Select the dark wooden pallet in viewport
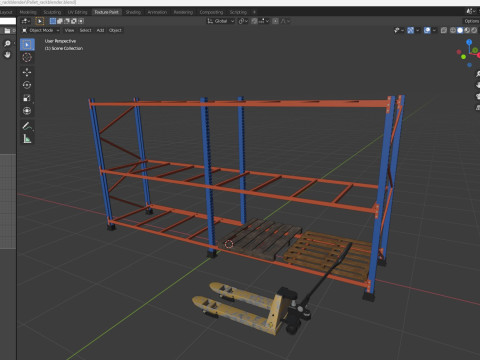The image size is (480, 360). pos(262,238)
